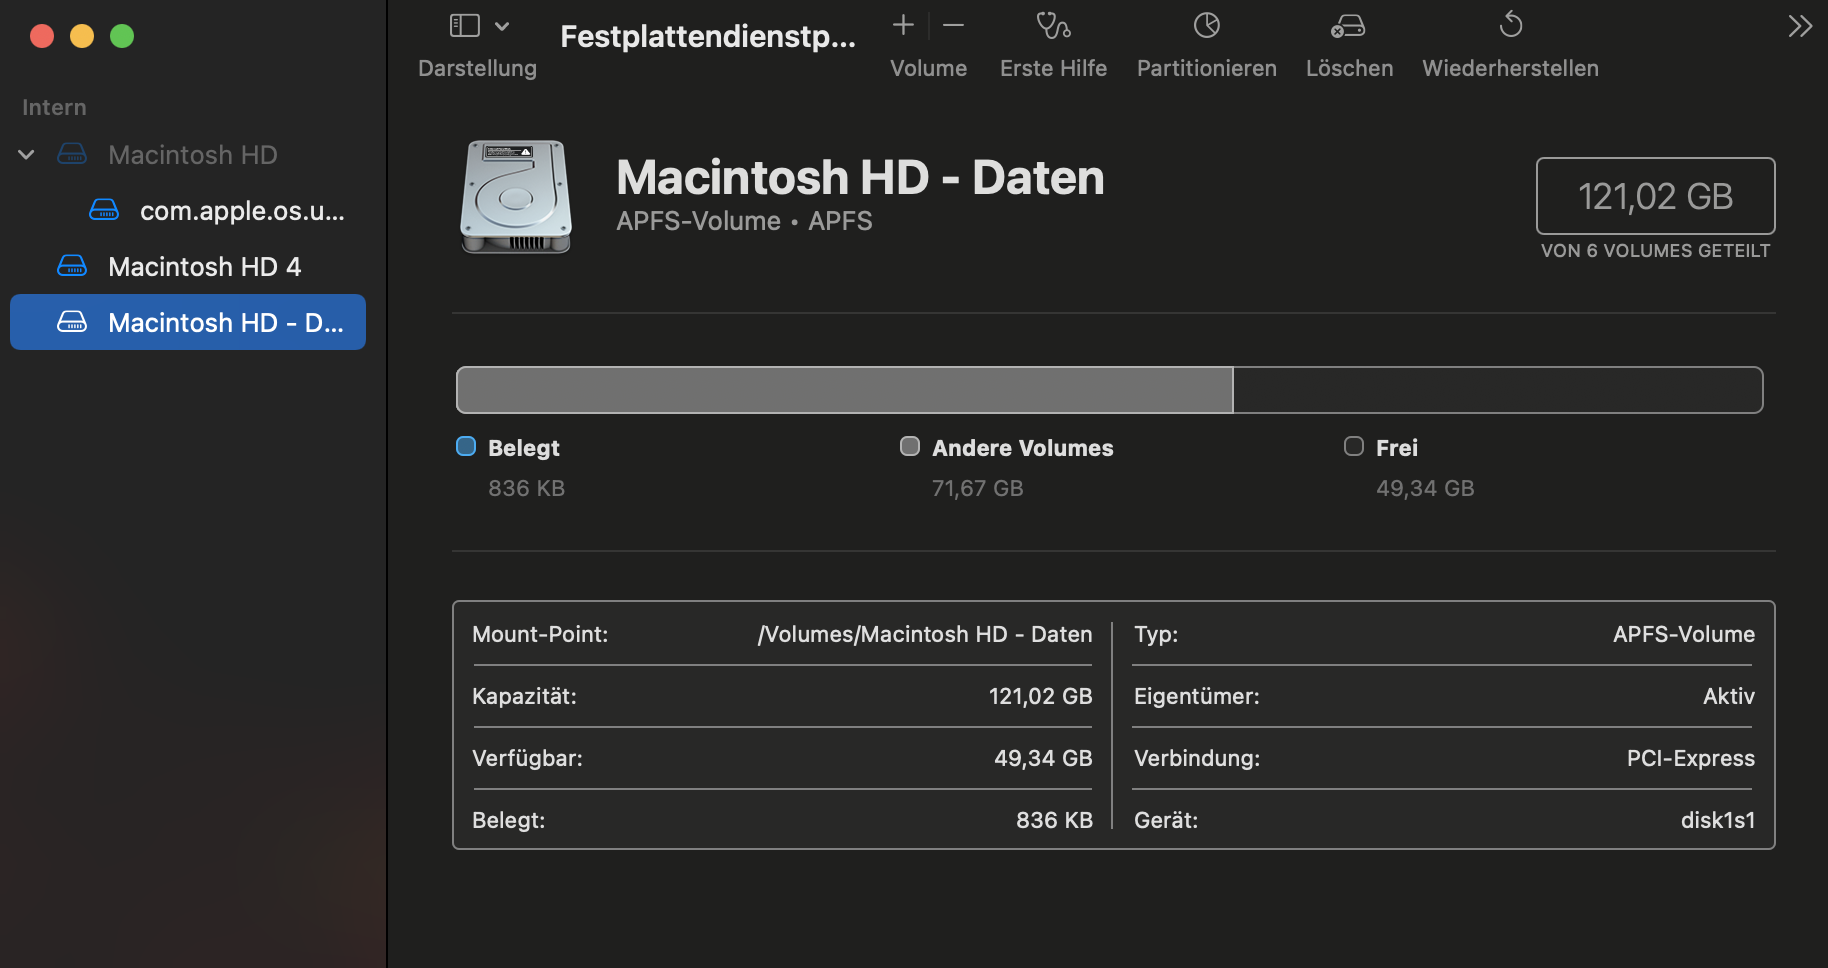The image size is (1828, 968).
Task: Zoom the window with the green button
Action: point(122,36)
